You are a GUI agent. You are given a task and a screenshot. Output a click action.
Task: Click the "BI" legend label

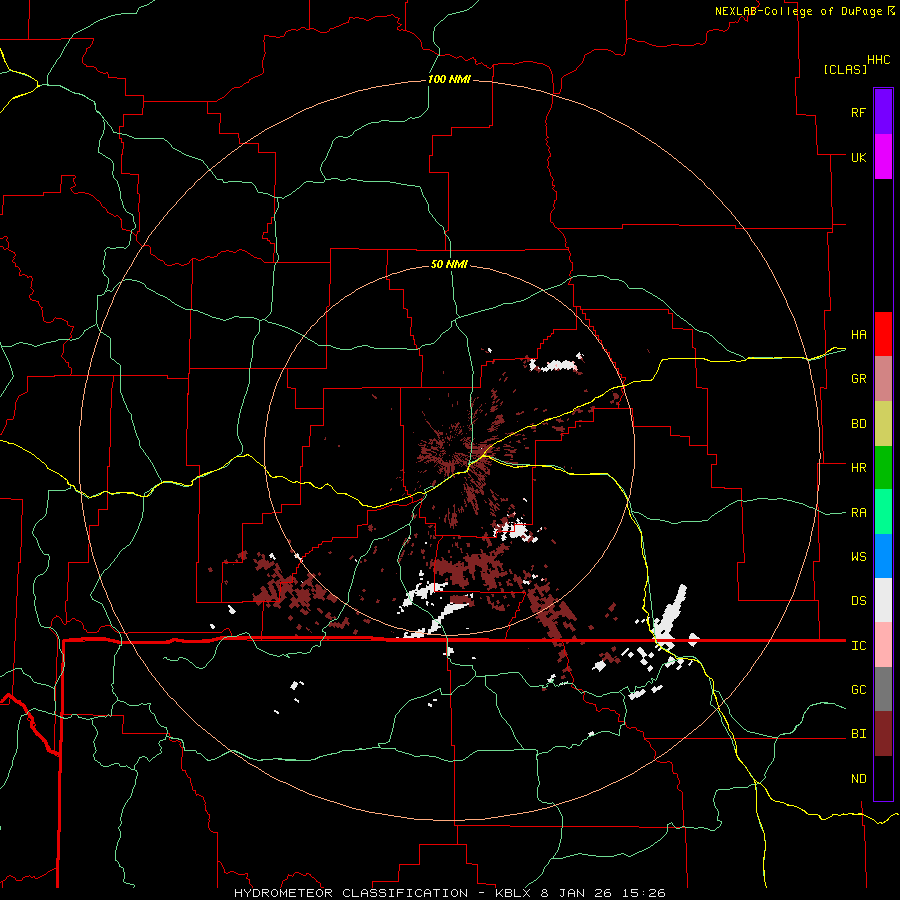coord(858,734)
